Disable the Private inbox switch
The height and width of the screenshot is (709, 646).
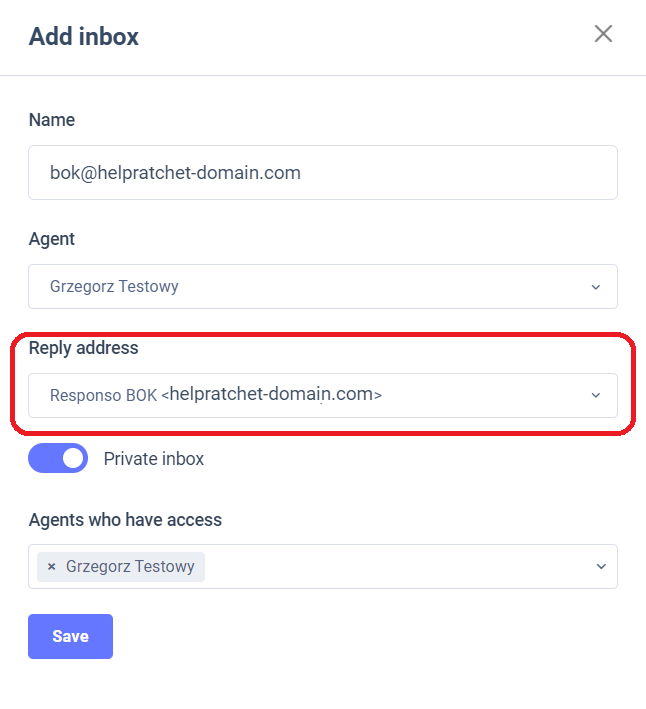coord(58,459)
